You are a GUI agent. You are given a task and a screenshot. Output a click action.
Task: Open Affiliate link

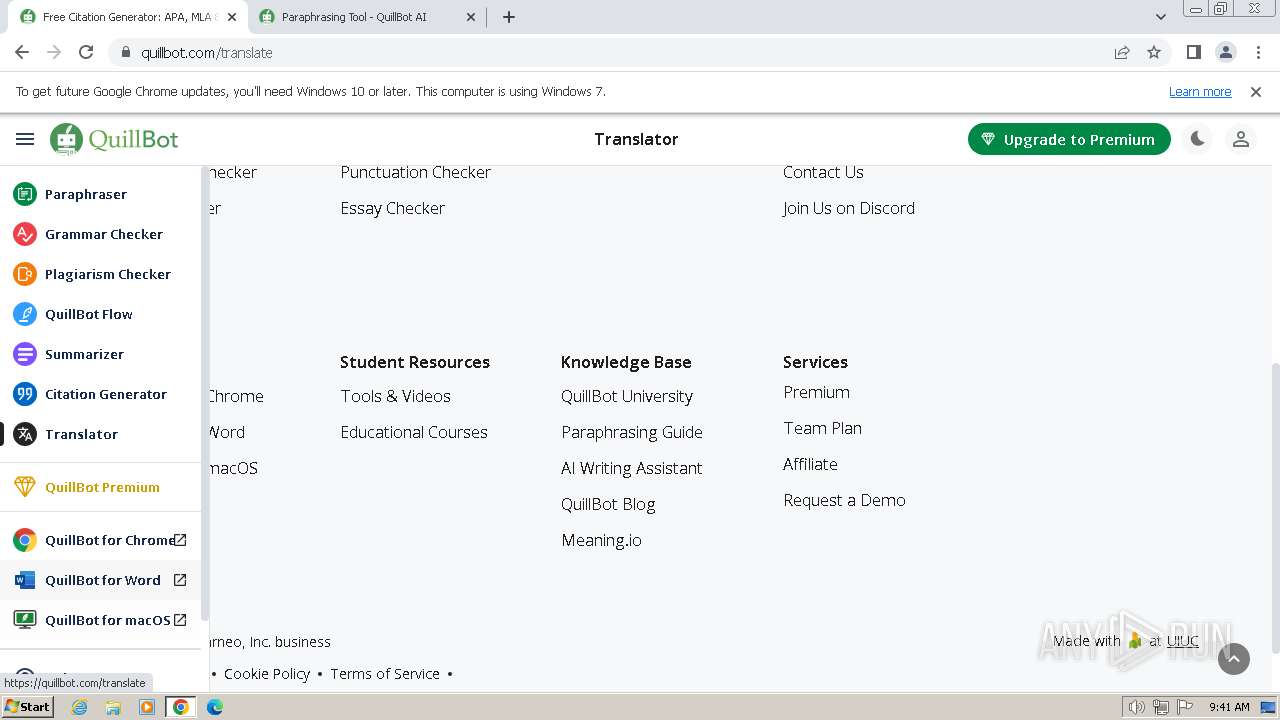pyautogui.click(x=810, y=464)
